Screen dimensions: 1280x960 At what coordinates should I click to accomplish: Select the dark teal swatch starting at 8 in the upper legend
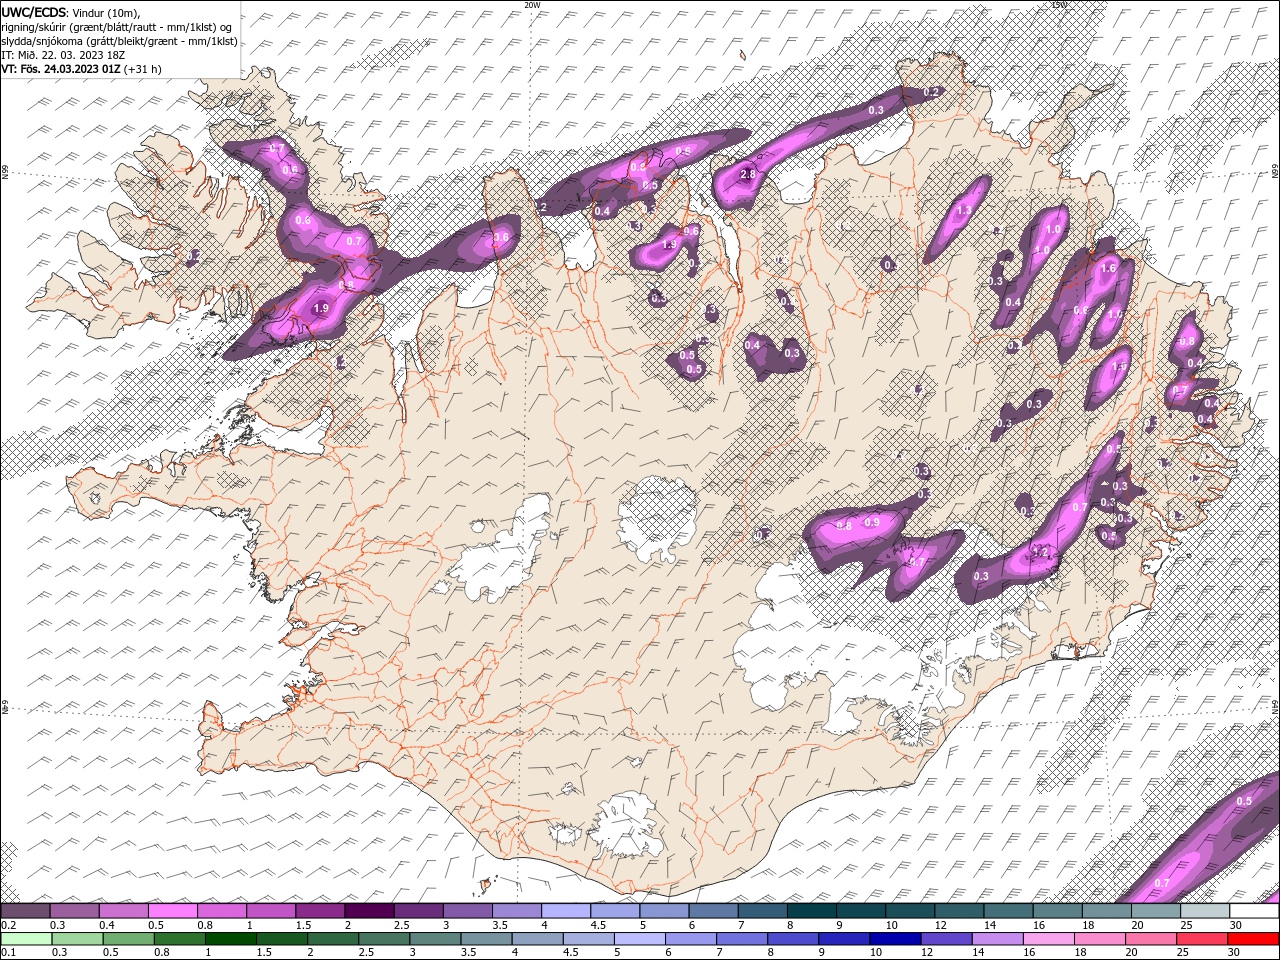tap(811, 911)
